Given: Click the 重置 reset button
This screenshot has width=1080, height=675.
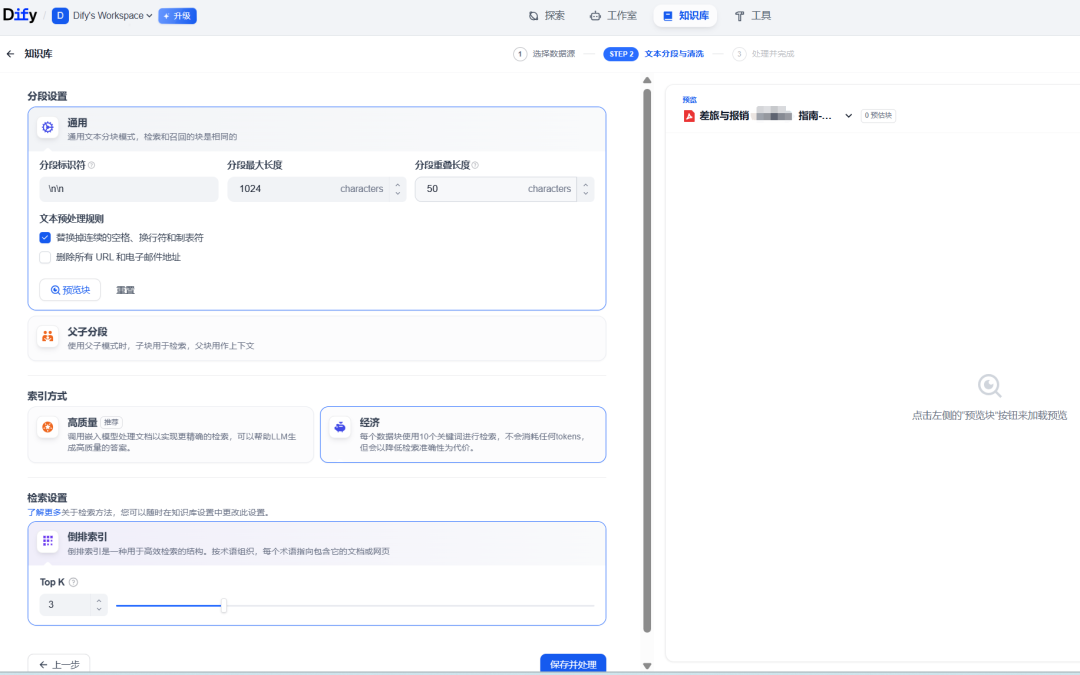Looking at the screenshot, I should coord(125,290).
